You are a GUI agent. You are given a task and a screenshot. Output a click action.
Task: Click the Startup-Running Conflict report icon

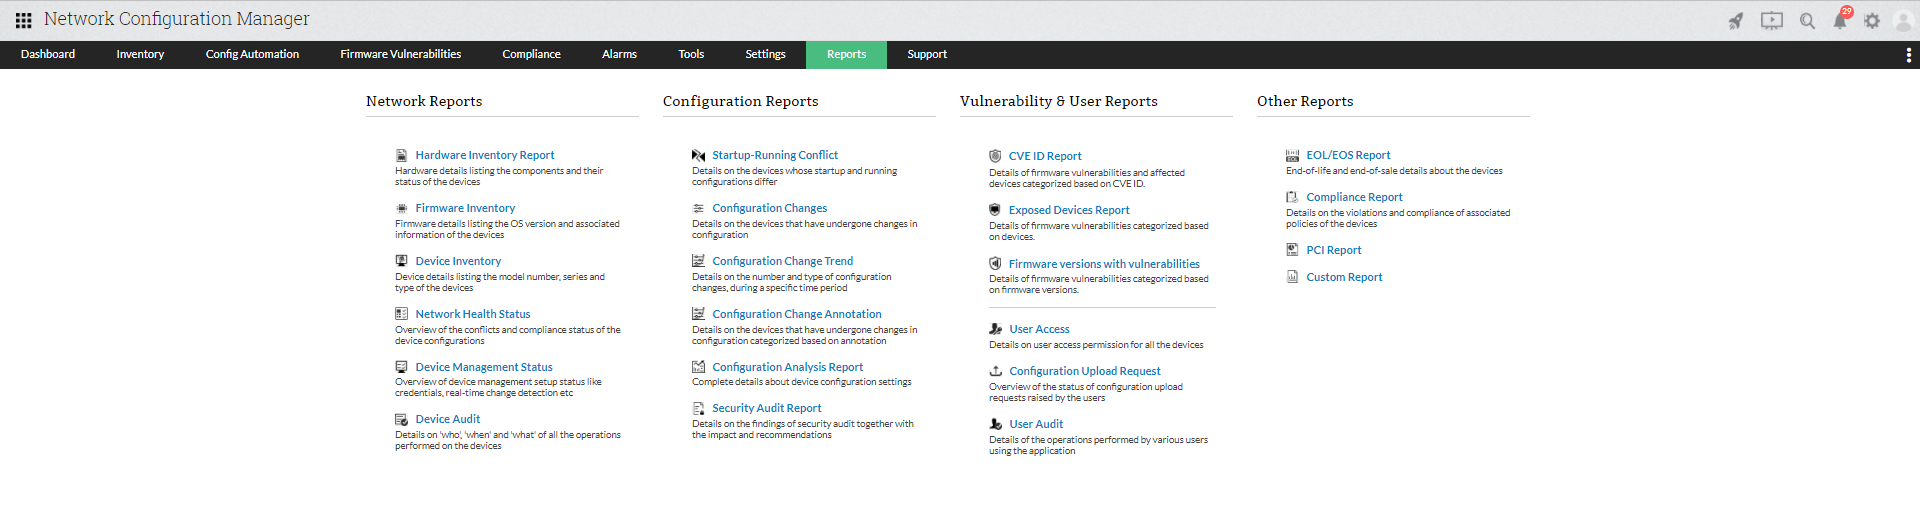coord(698,155)
